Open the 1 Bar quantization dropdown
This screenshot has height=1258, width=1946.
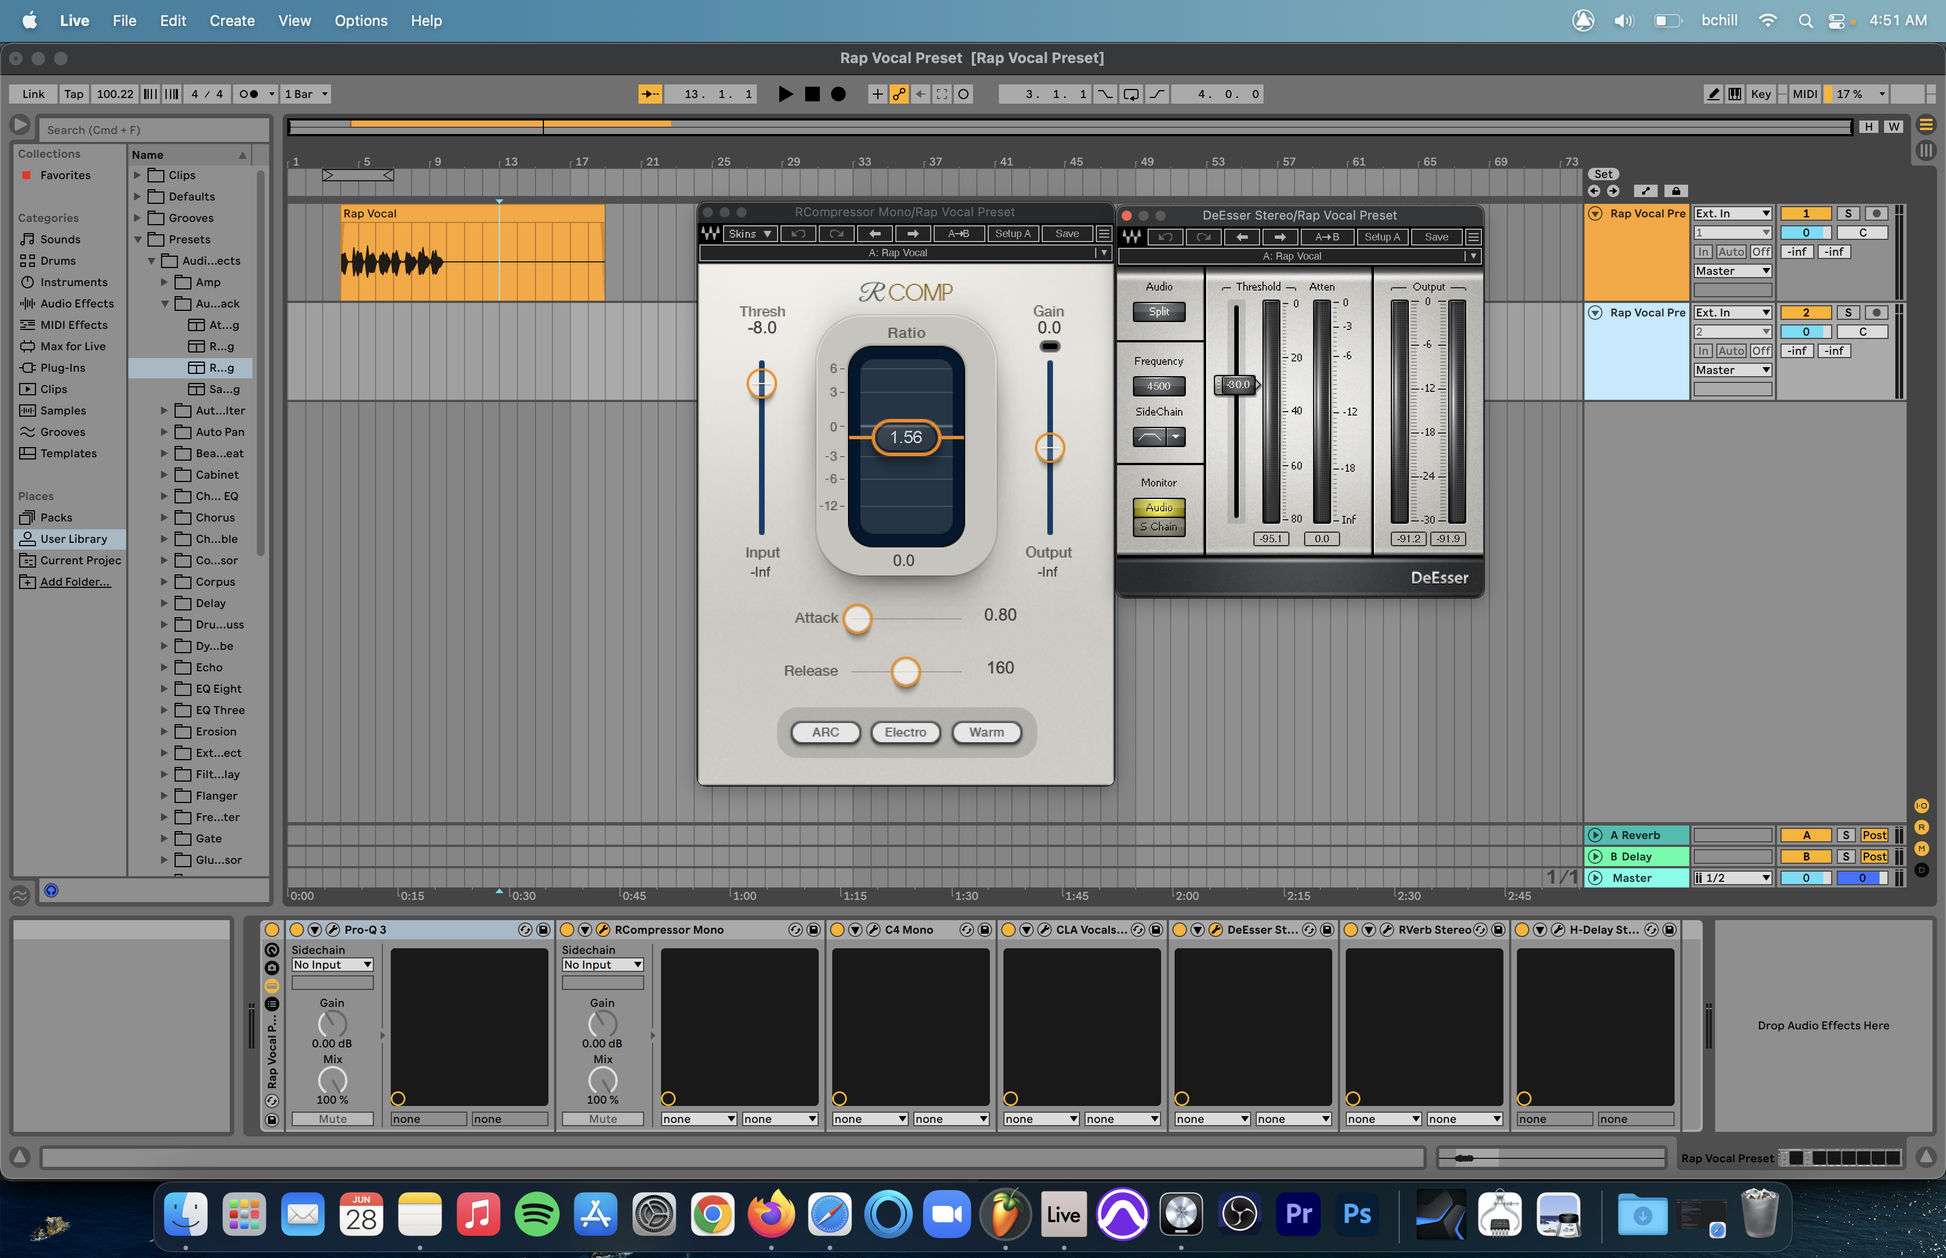coord(306,94)
